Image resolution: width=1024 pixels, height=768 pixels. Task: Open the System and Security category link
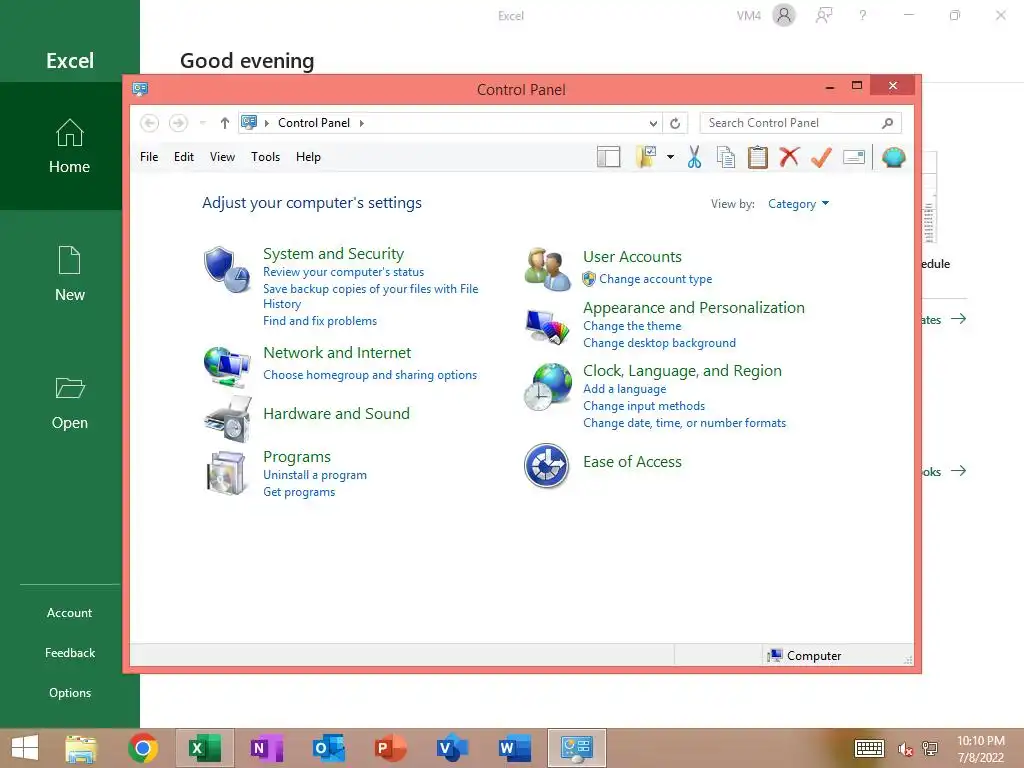[334, 253]
